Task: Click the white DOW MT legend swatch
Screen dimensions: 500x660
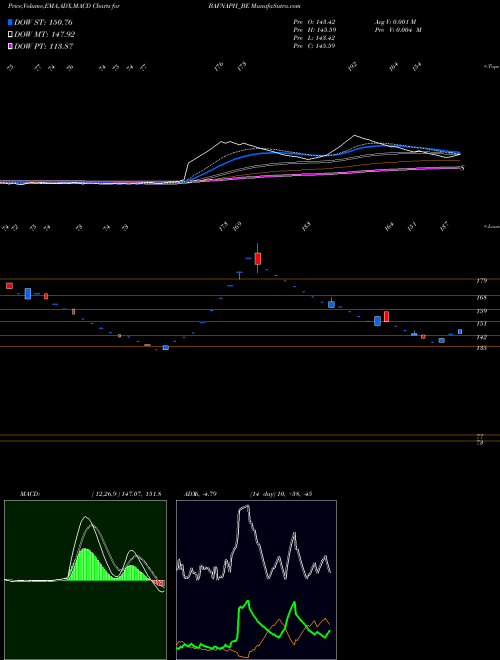Action: [x=10, y=34]
